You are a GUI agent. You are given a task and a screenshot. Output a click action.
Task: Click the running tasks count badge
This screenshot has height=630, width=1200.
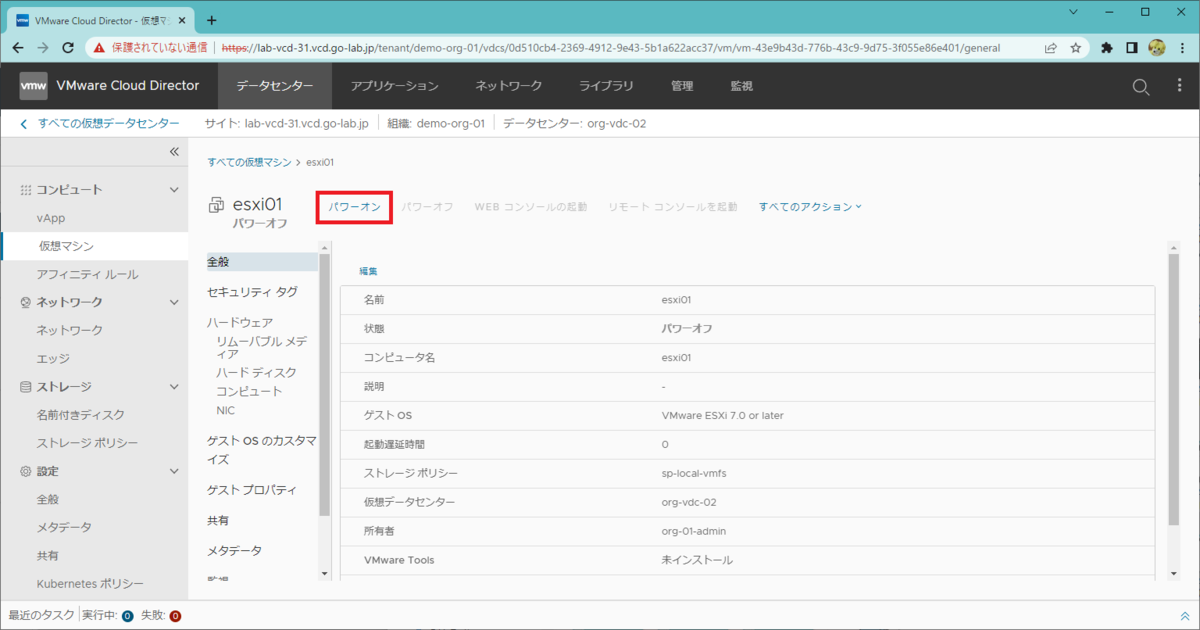click(127, 616)
